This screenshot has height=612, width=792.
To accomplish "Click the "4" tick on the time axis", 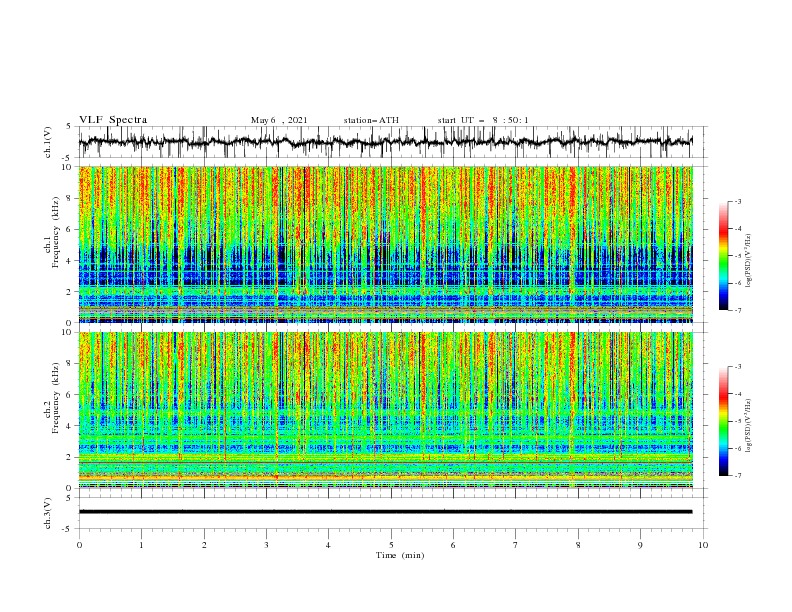I will [328, 545].
